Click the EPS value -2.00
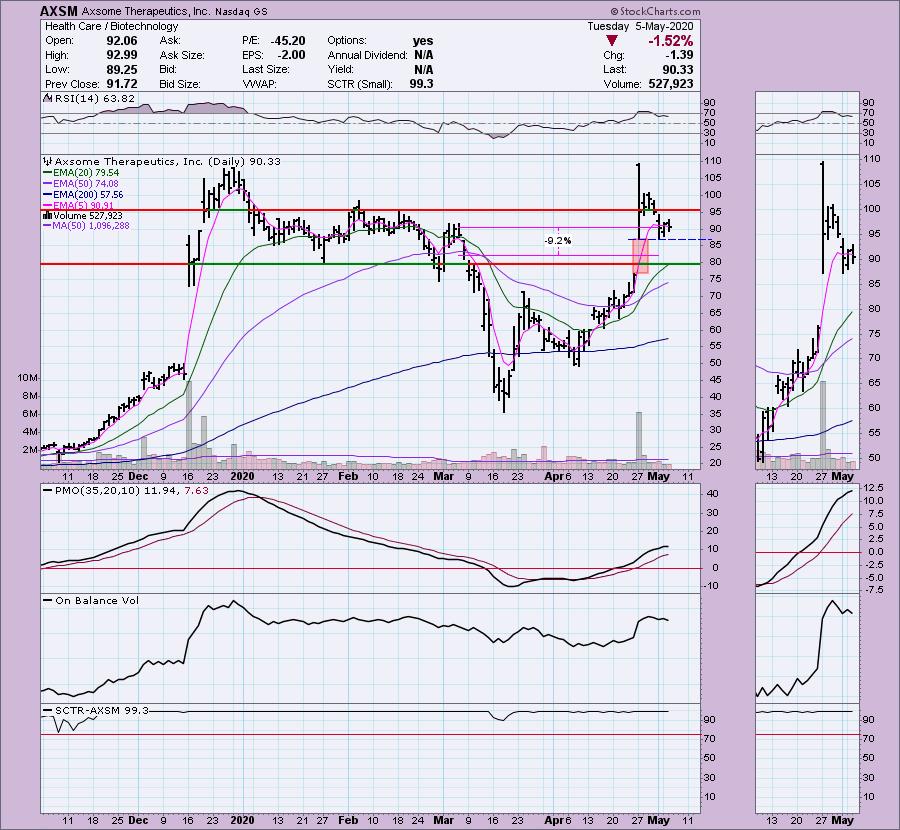900x830 pixels. pos(292,55)
